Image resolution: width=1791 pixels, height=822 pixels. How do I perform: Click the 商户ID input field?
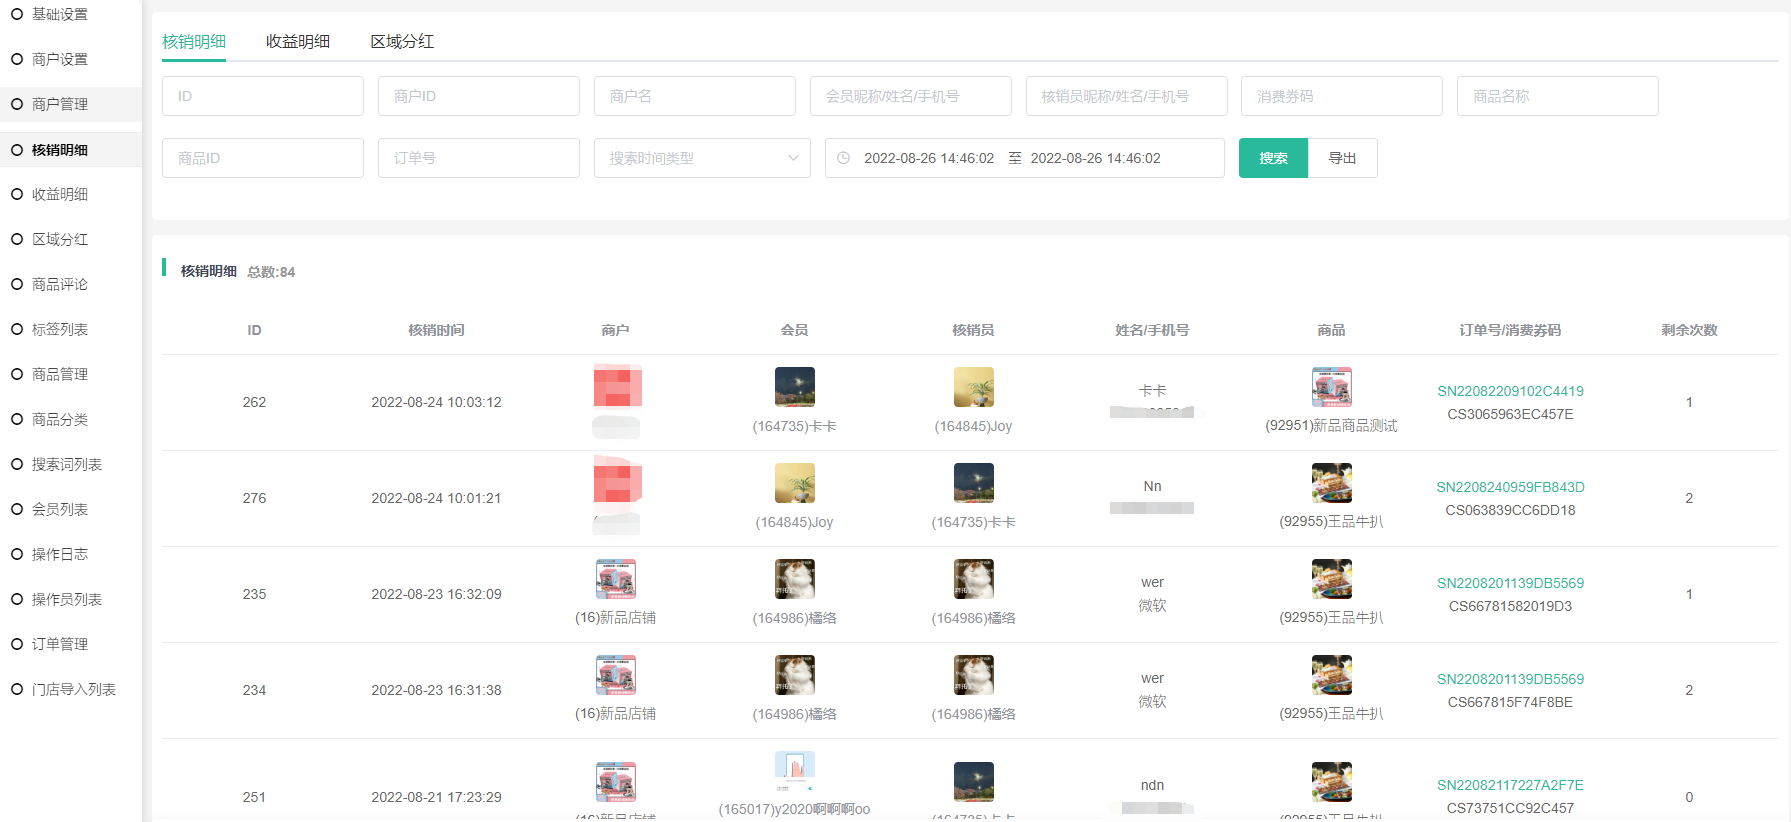pos(479,96)
